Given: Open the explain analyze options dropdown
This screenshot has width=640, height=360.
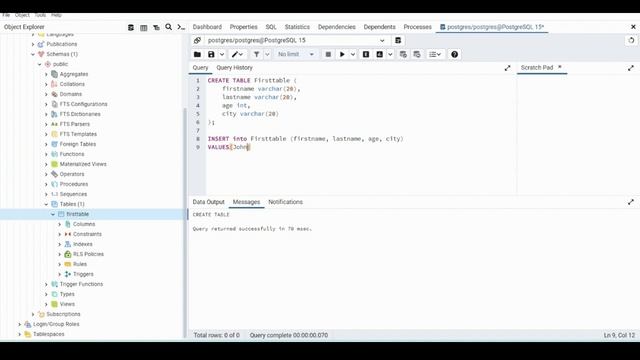Looking at the screenshot, I should (x=390, y=54).
